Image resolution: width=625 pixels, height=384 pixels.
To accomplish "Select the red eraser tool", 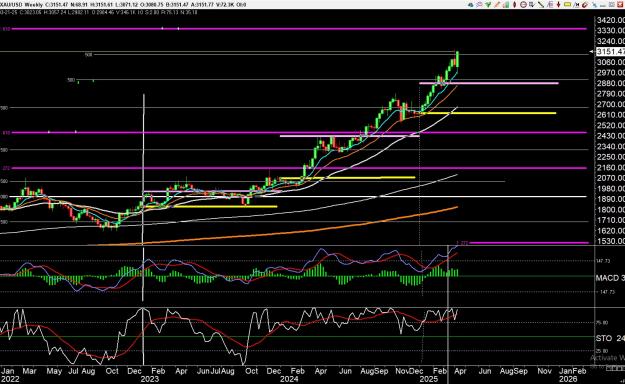I will point(585,5).
